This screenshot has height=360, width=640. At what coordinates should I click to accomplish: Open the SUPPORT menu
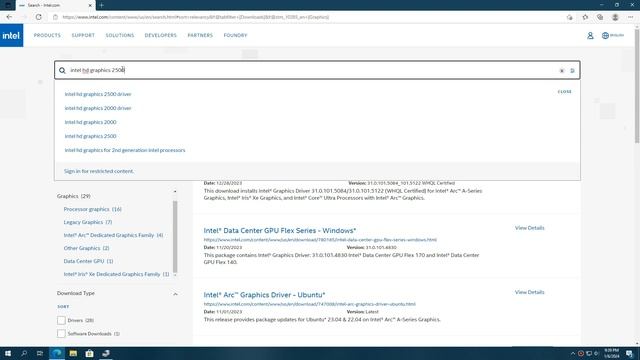(83, 36)
